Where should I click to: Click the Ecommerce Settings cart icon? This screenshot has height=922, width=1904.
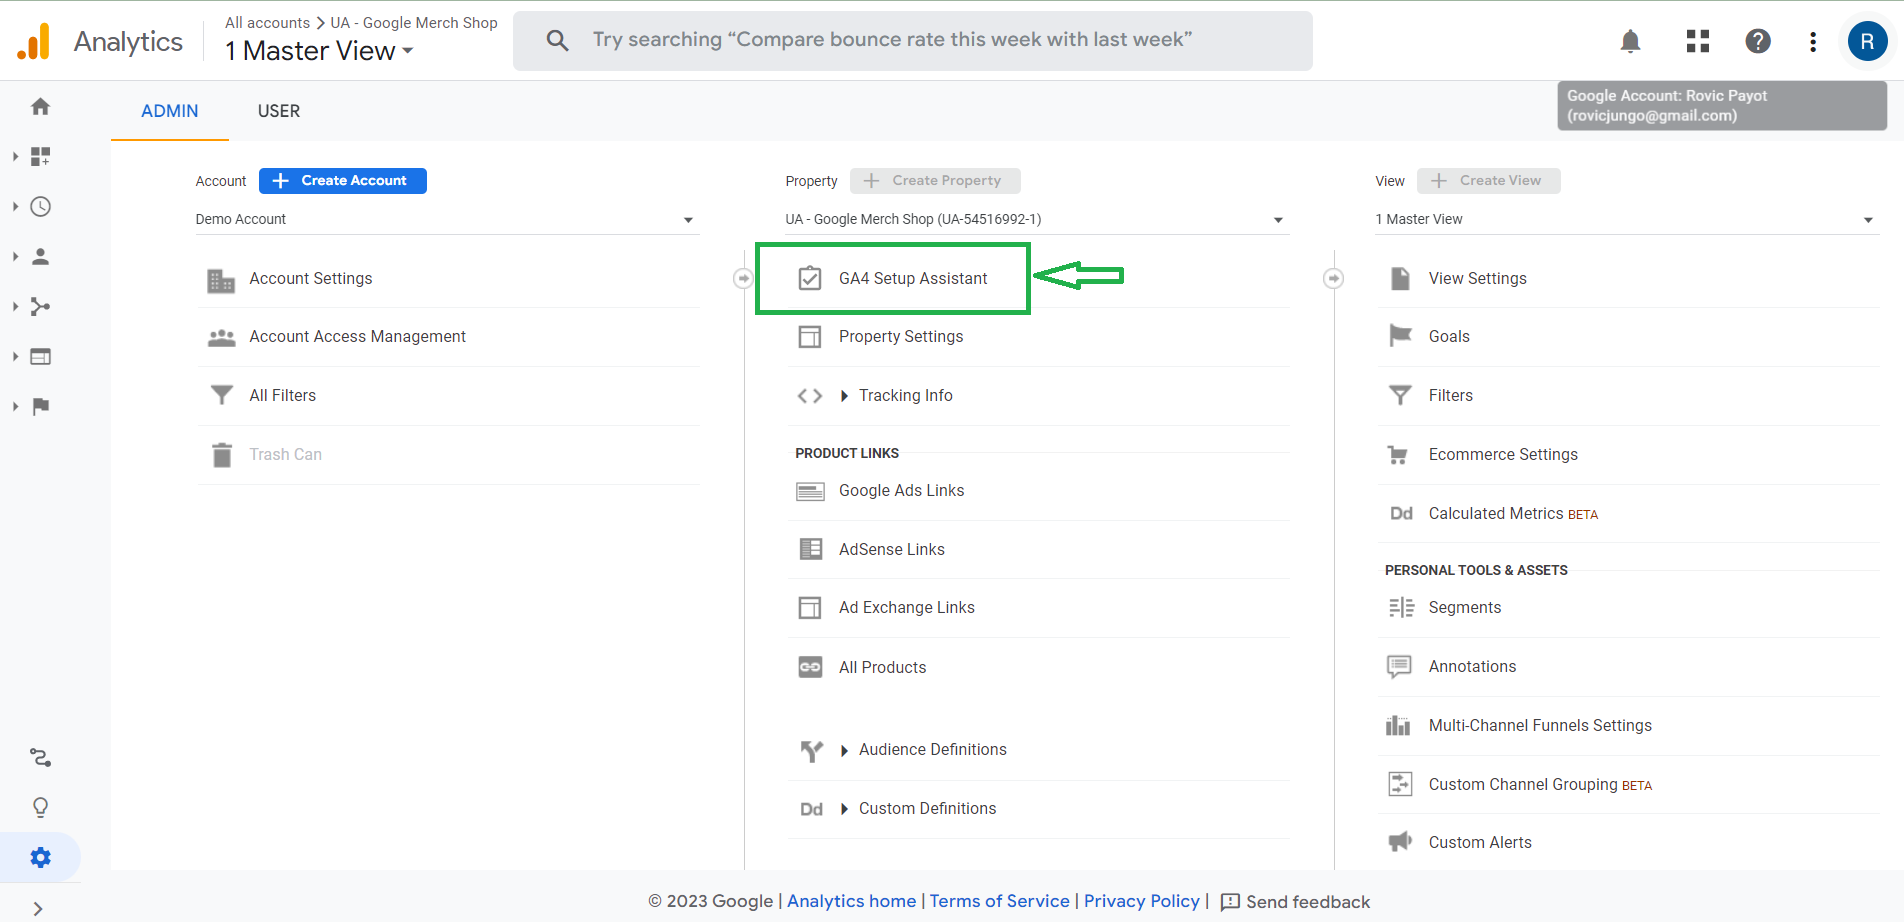[x=1398, y=455]
